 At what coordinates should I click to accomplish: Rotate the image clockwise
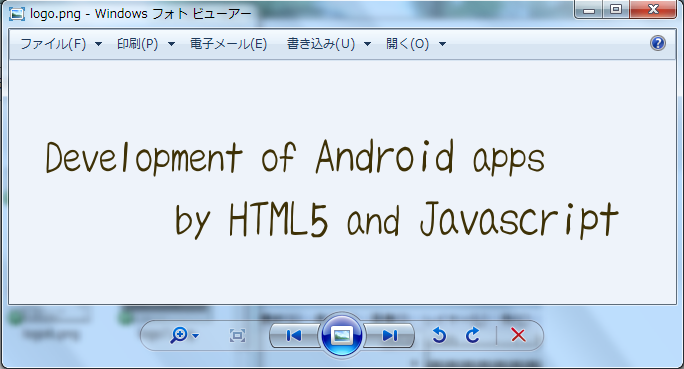click(x=472, y=335)
